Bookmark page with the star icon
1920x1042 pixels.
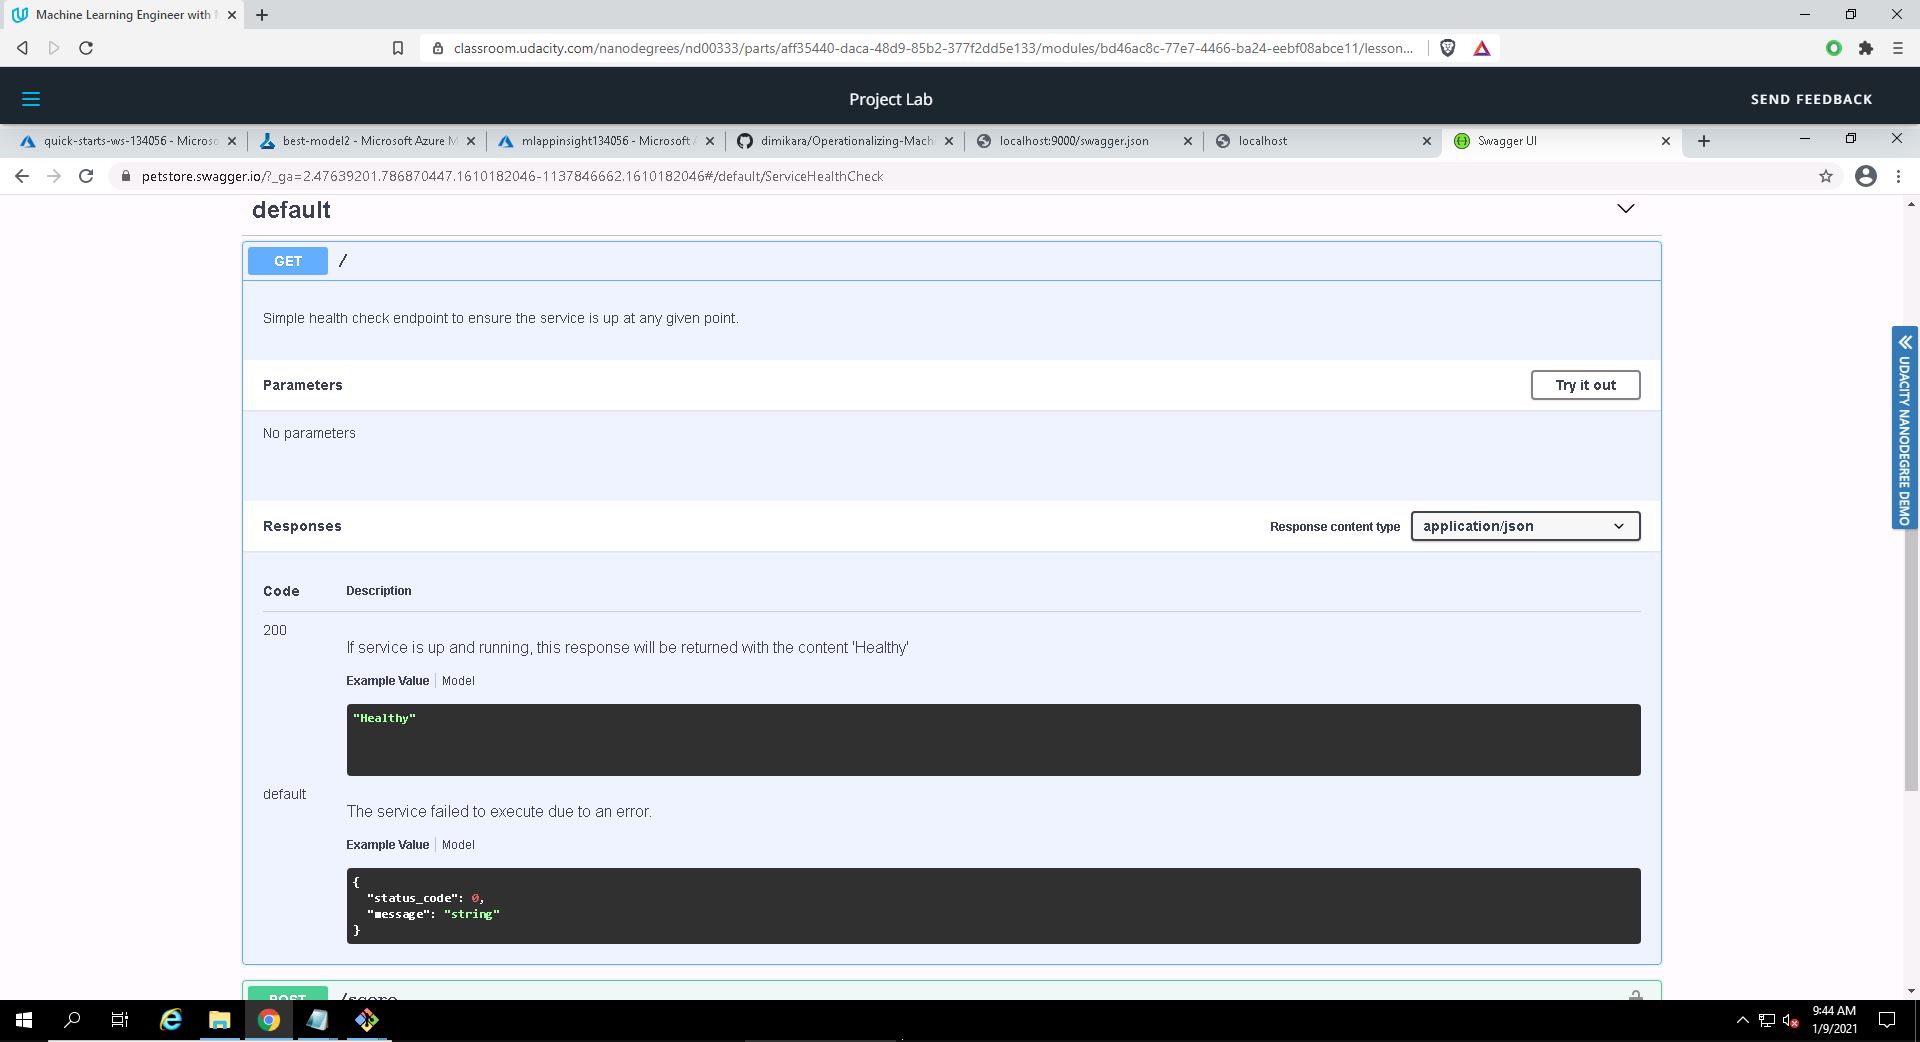(1825, 176)
